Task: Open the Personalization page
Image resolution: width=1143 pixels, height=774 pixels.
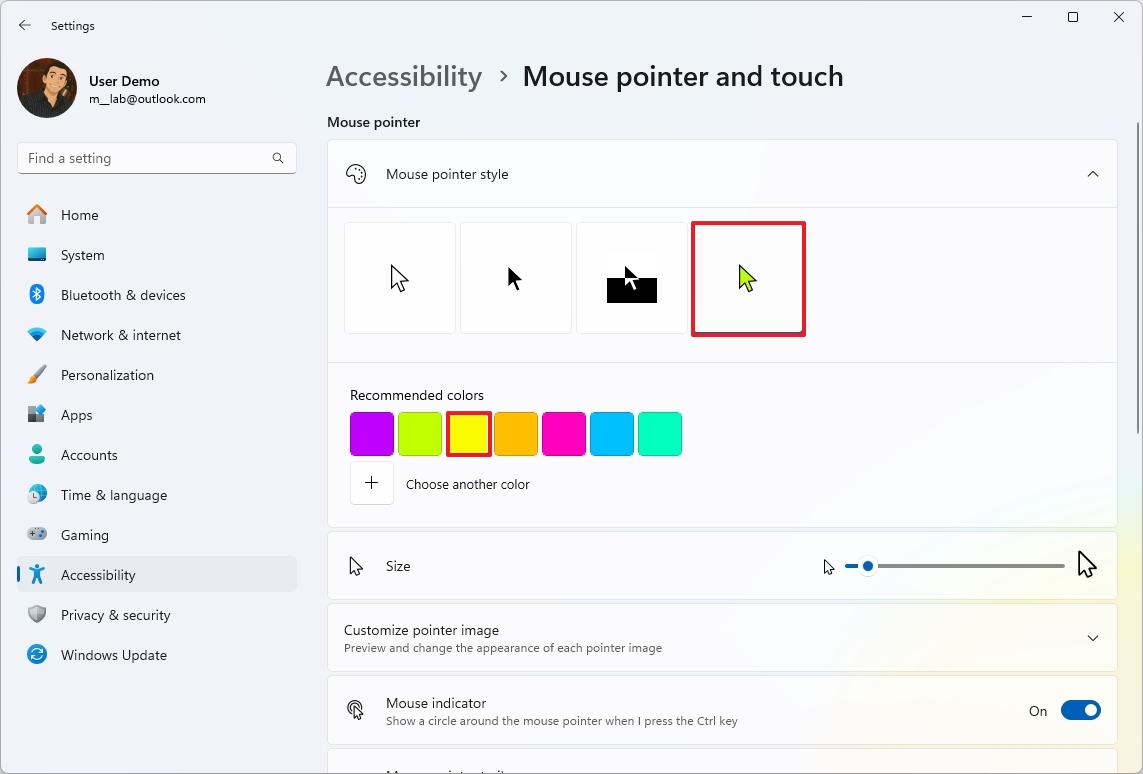Action: (x=107, y=375)
